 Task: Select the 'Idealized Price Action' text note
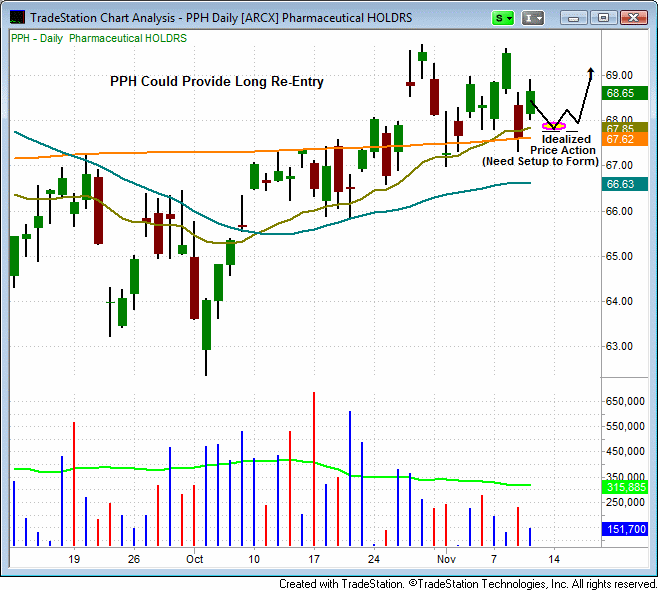[562, 144]
